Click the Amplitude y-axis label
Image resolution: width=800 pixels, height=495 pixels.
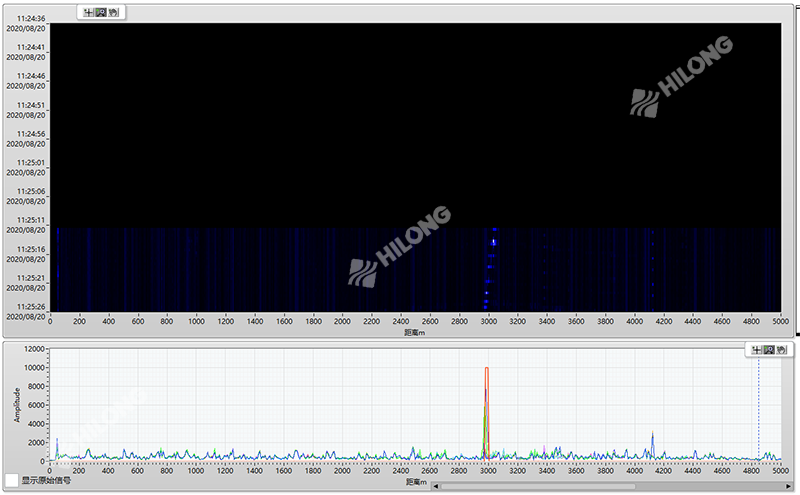17,405
